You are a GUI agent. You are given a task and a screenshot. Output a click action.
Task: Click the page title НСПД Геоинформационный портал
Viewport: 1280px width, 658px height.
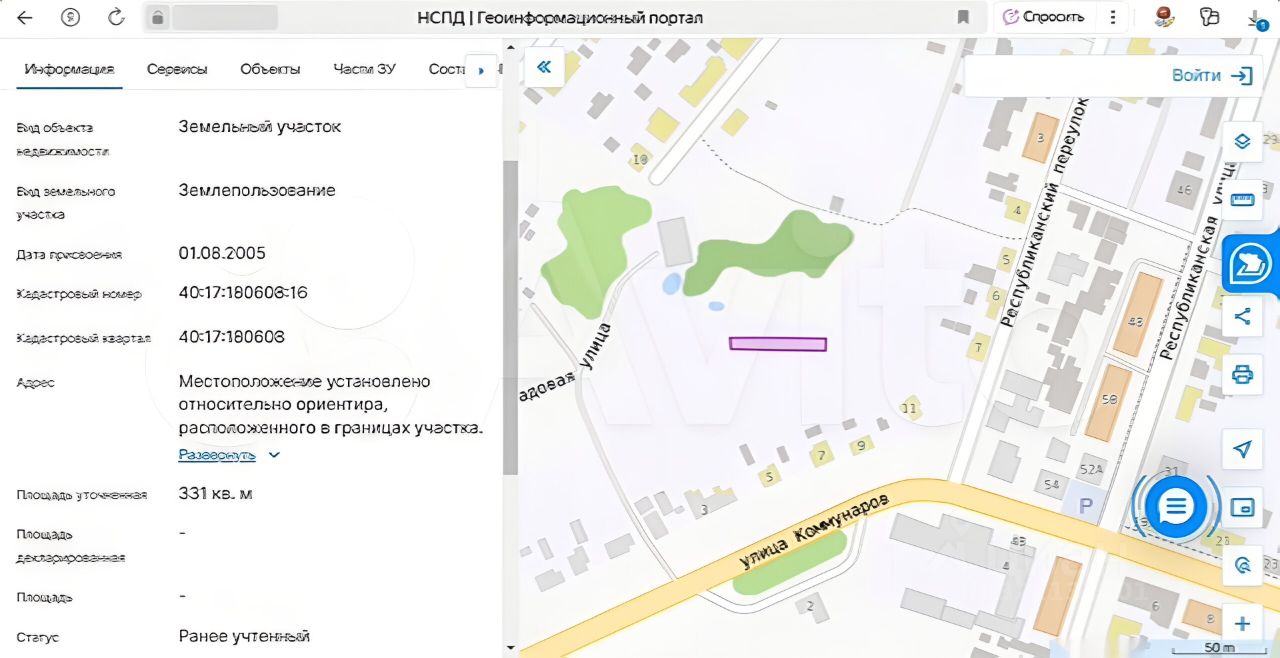click(560, 17)
